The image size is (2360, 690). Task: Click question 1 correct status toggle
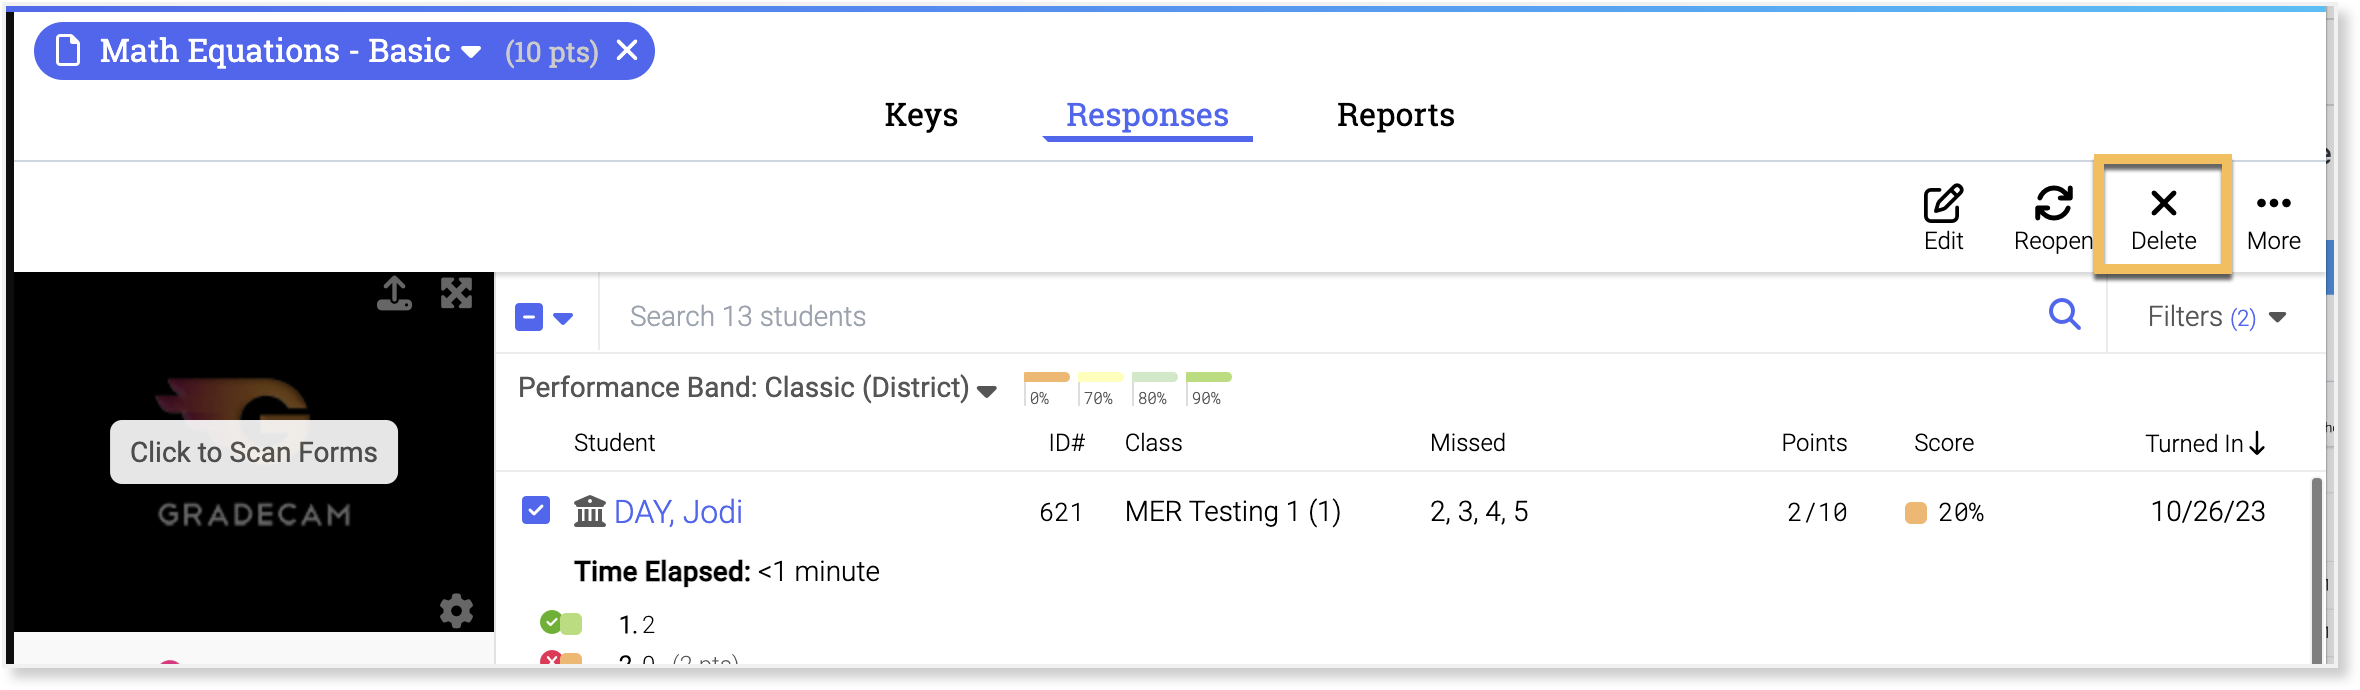pos(561,624)
